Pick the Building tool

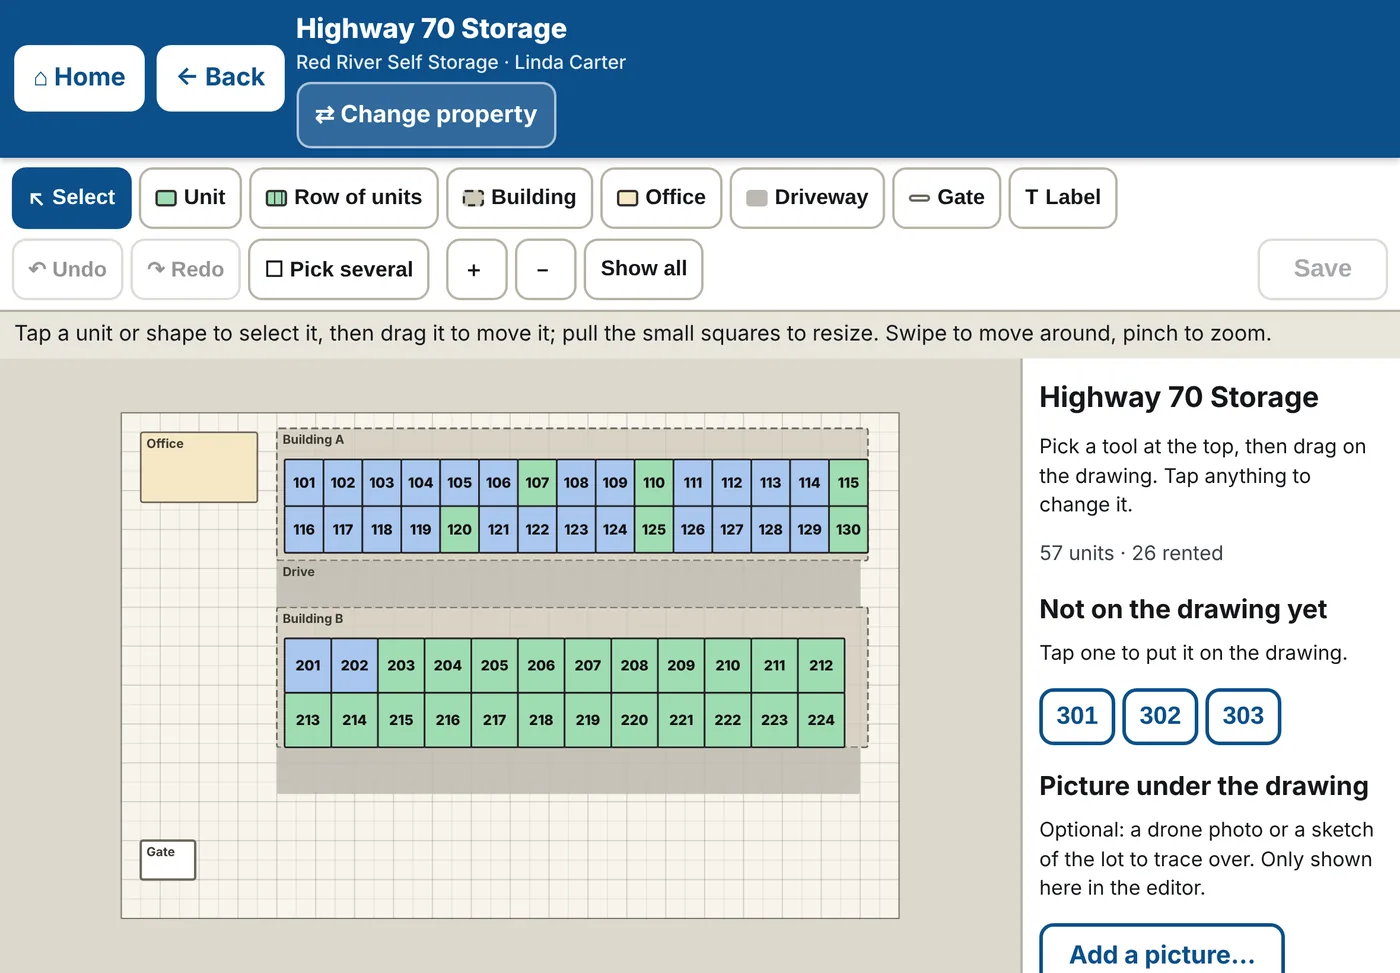click(519, 198)
